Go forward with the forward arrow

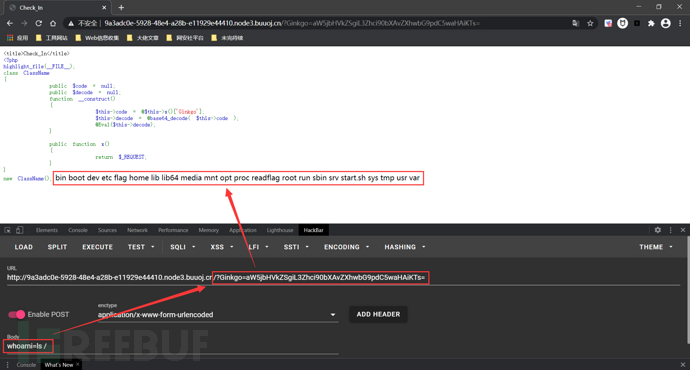[24, 23]
